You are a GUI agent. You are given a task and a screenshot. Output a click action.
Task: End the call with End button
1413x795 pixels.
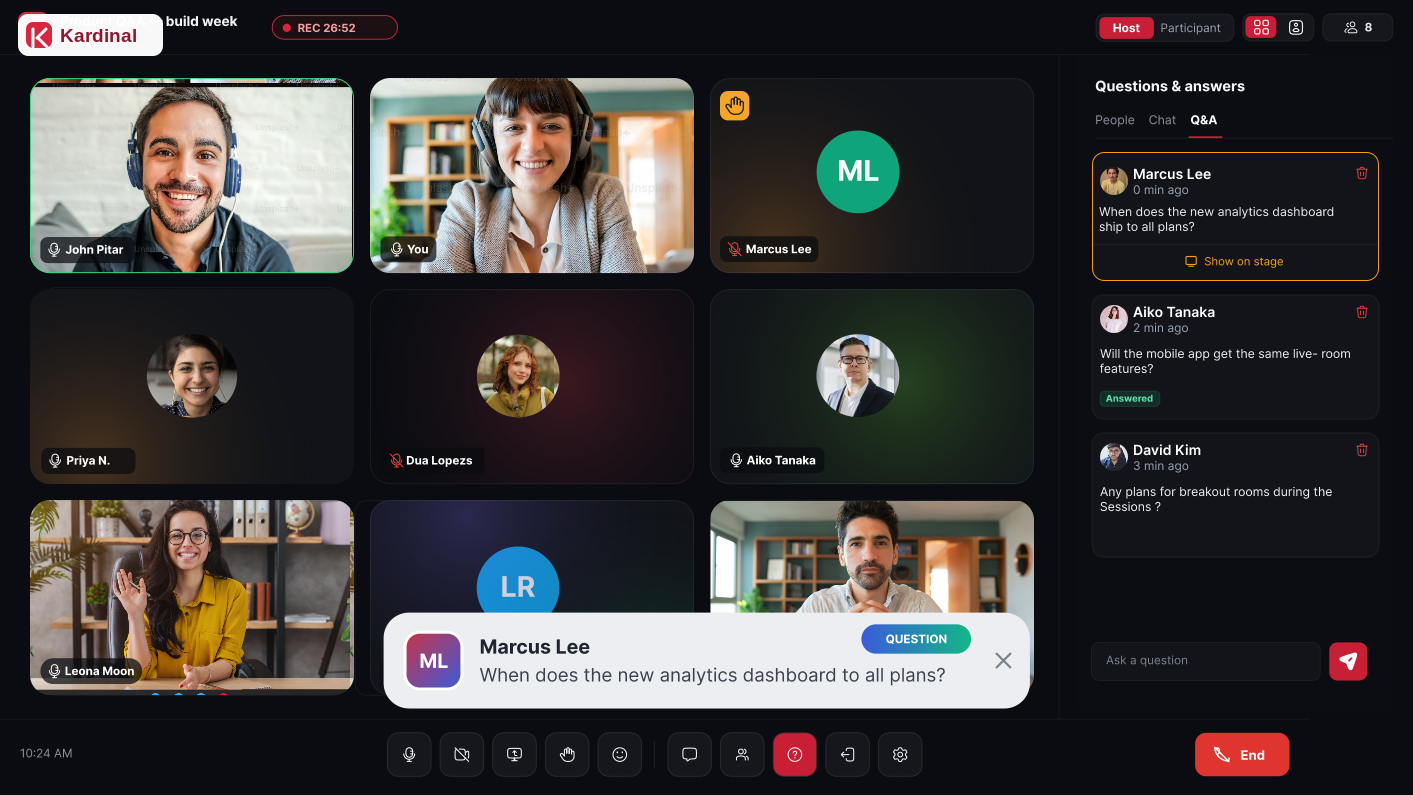(x=1242, y=755)
